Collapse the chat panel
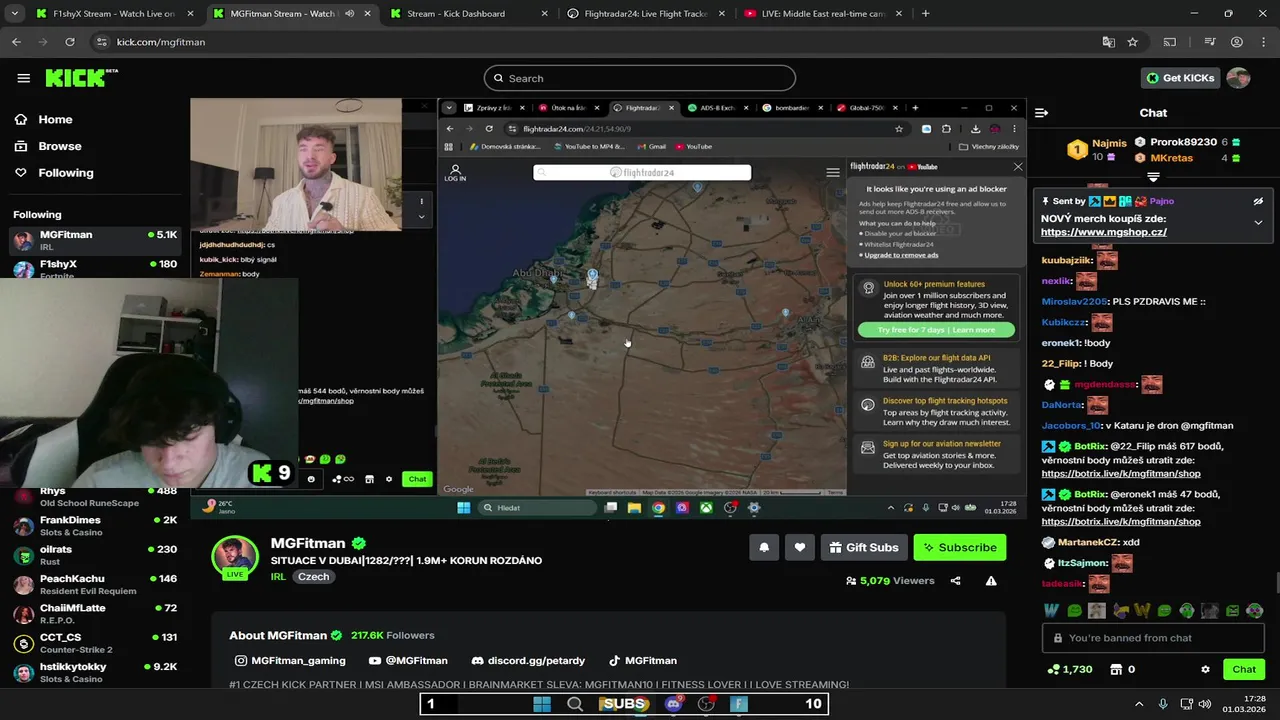The height and width of the screenshot is (720, 1280). click(1041, 113)
